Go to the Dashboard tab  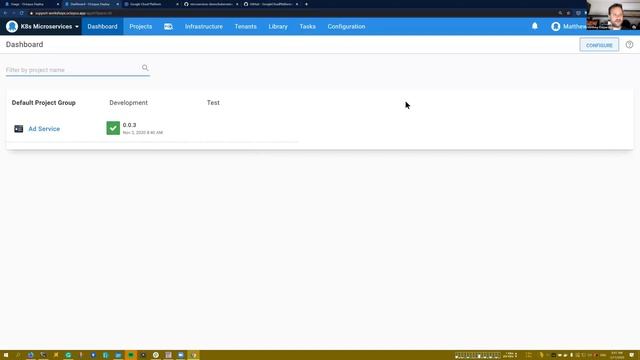click(x=102, y=27)
